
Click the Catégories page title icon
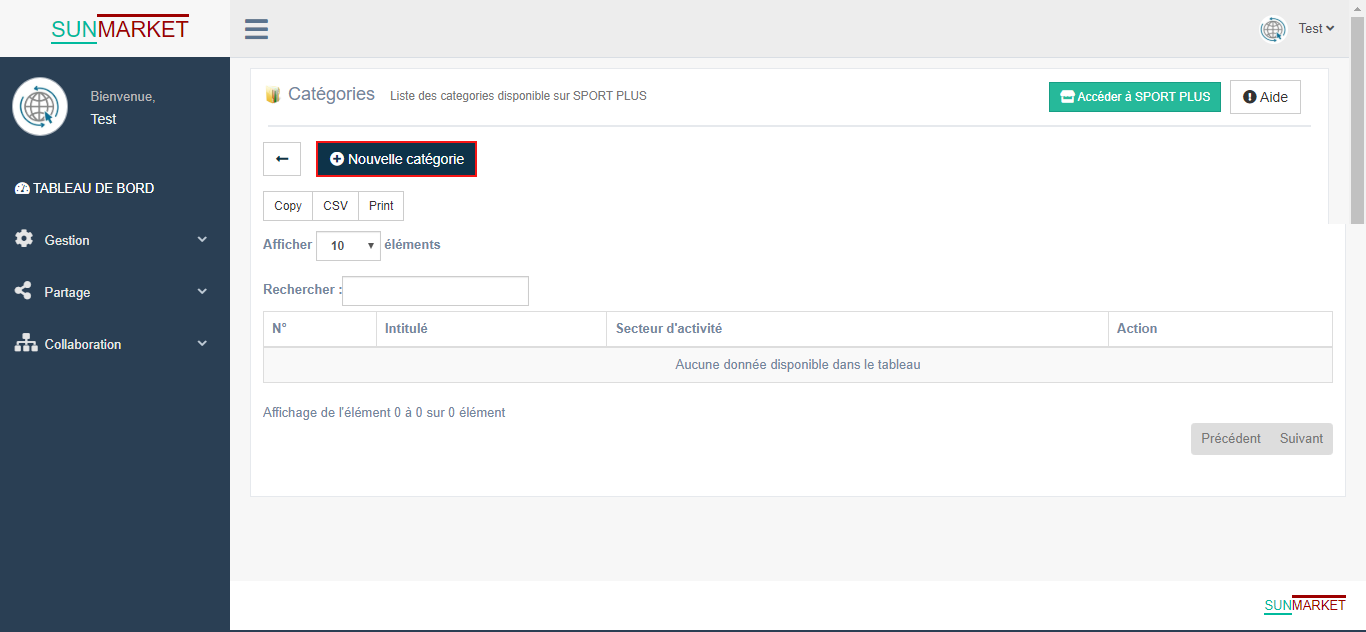[272, 95]
